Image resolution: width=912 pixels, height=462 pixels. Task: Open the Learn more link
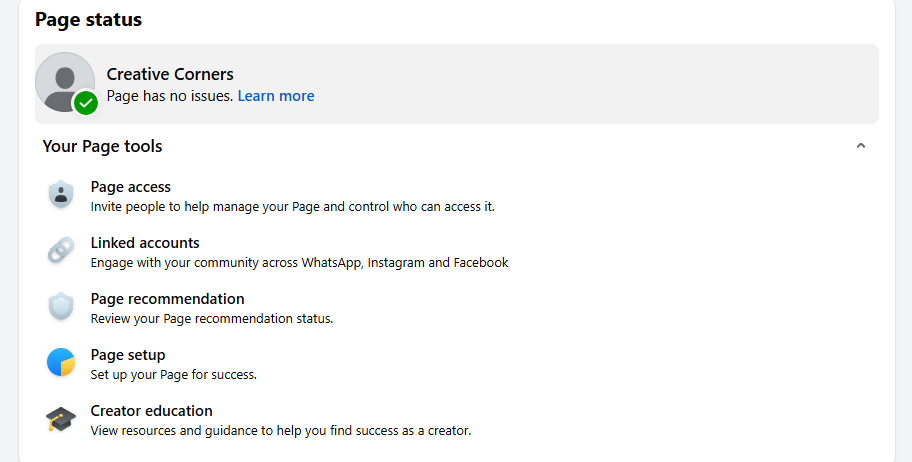click(276, 96)
